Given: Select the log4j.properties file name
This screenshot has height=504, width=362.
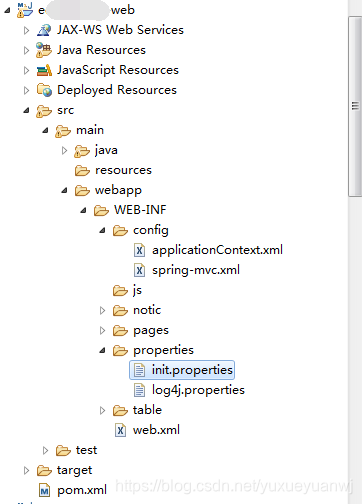Looking at the screenshot, I should [198, 390].
